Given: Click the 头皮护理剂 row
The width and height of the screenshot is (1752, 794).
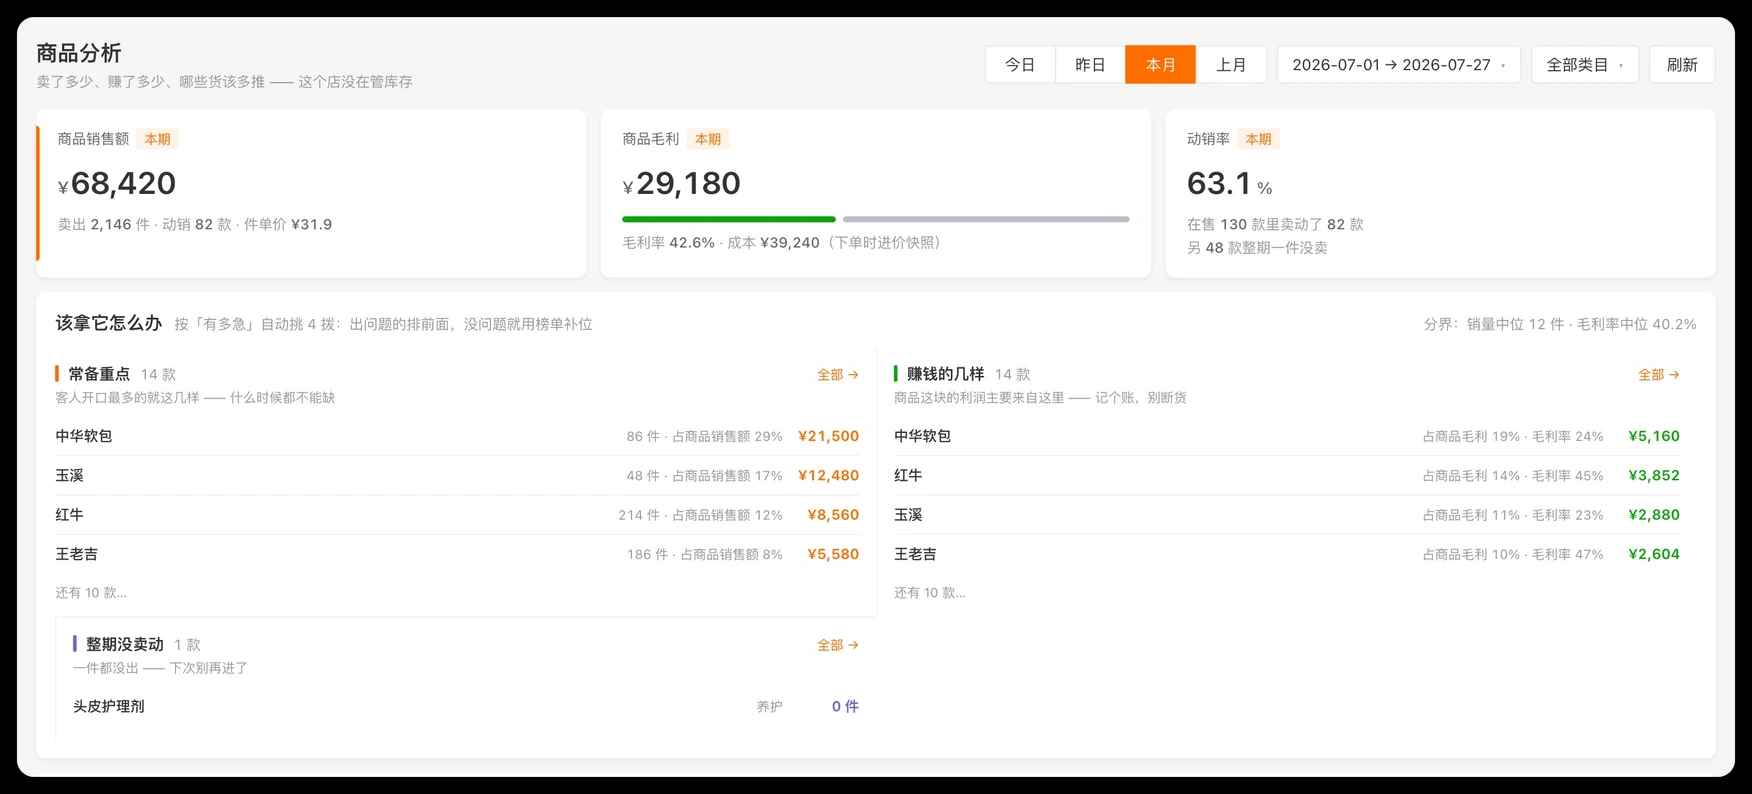Looking at the screenshot, I should point(466,706).
